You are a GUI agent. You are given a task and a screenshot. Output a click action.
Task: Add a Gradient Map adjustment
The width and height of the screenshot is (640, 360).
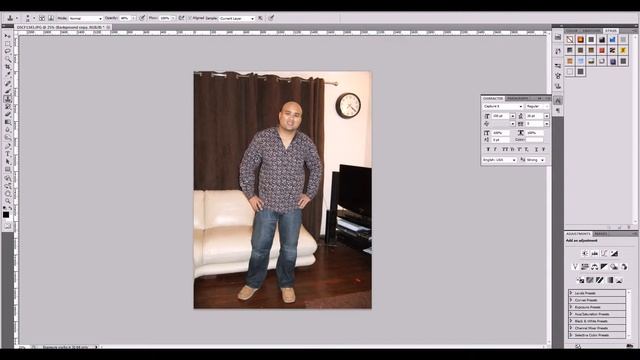point(610,280)
